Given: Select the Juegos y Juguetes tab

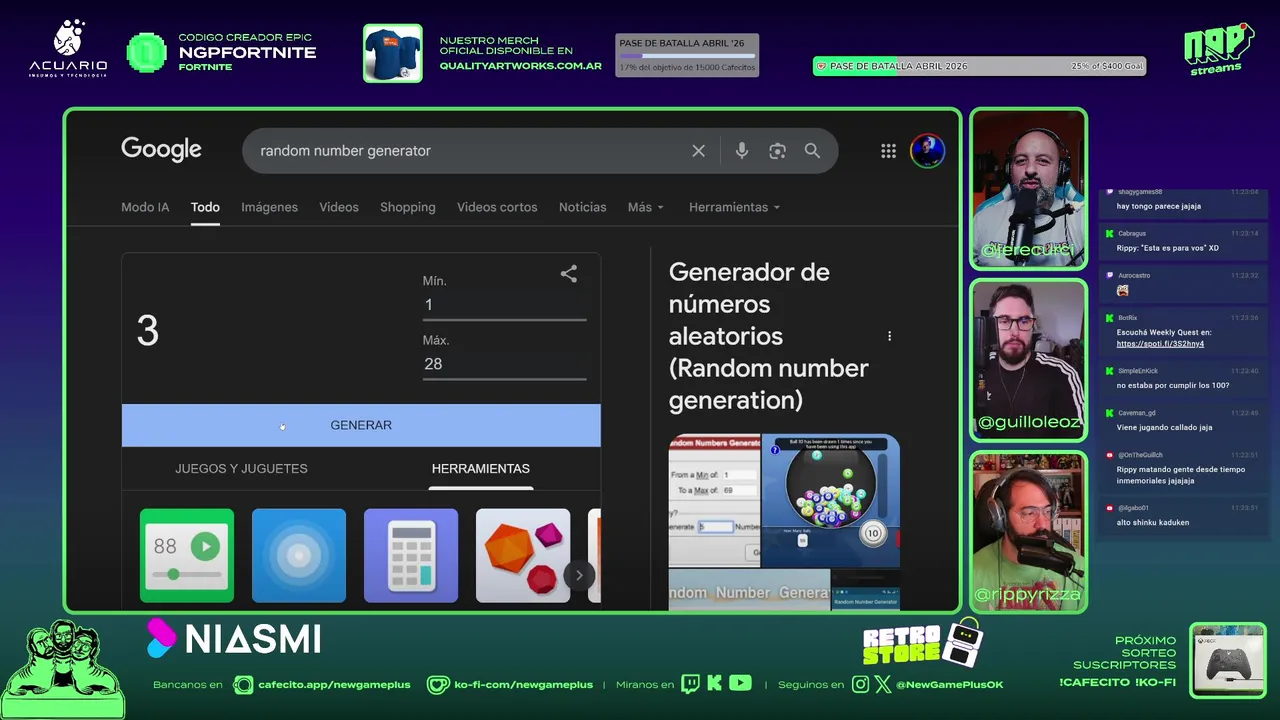Looking at the screenshot, I should 241,468.
